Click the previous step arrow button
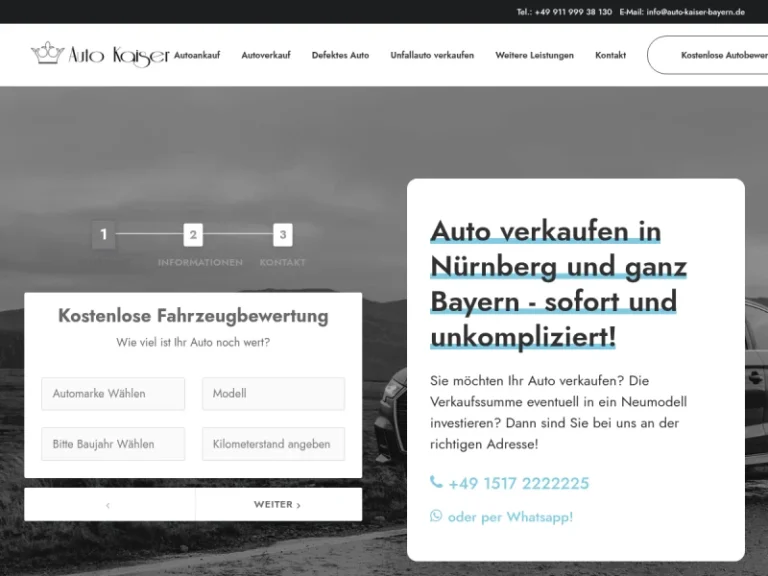 [110, 504]
